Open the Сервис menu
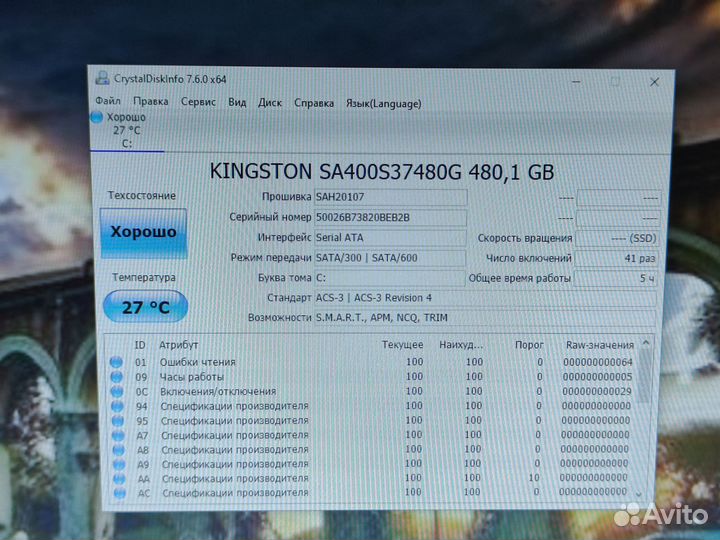Screen dimensions: 720x540 (x=198, y=102)
